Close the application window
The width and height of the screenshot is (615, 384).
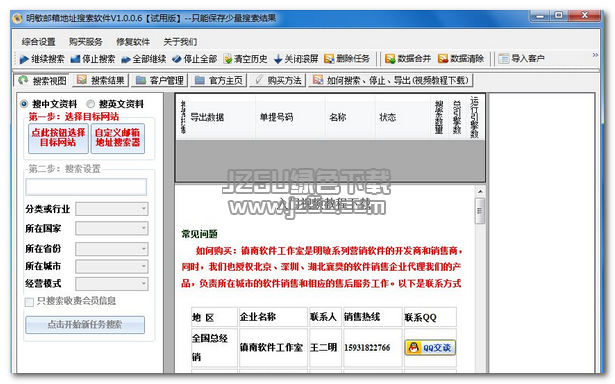585,16
